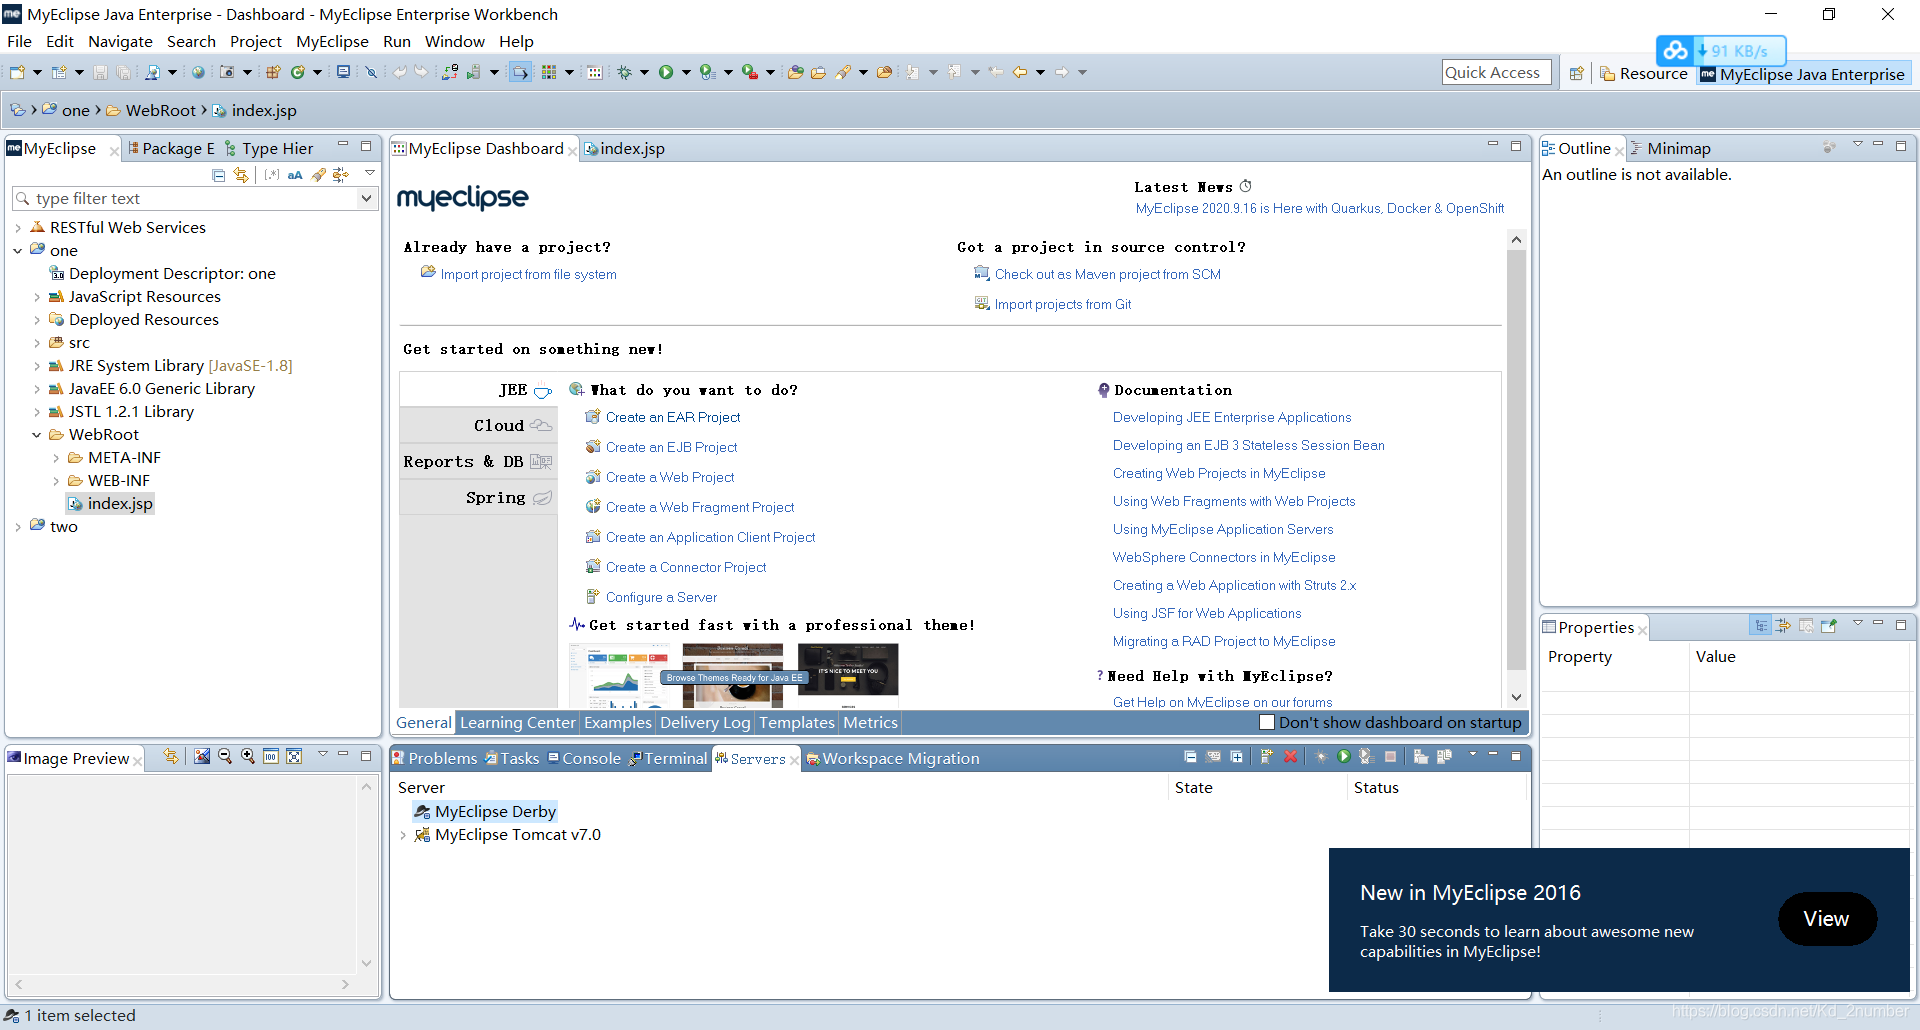Viewport: 1920px width, 1030px height.
Task: Click the green Run button in the toolbar
Action: coord(666,72)
